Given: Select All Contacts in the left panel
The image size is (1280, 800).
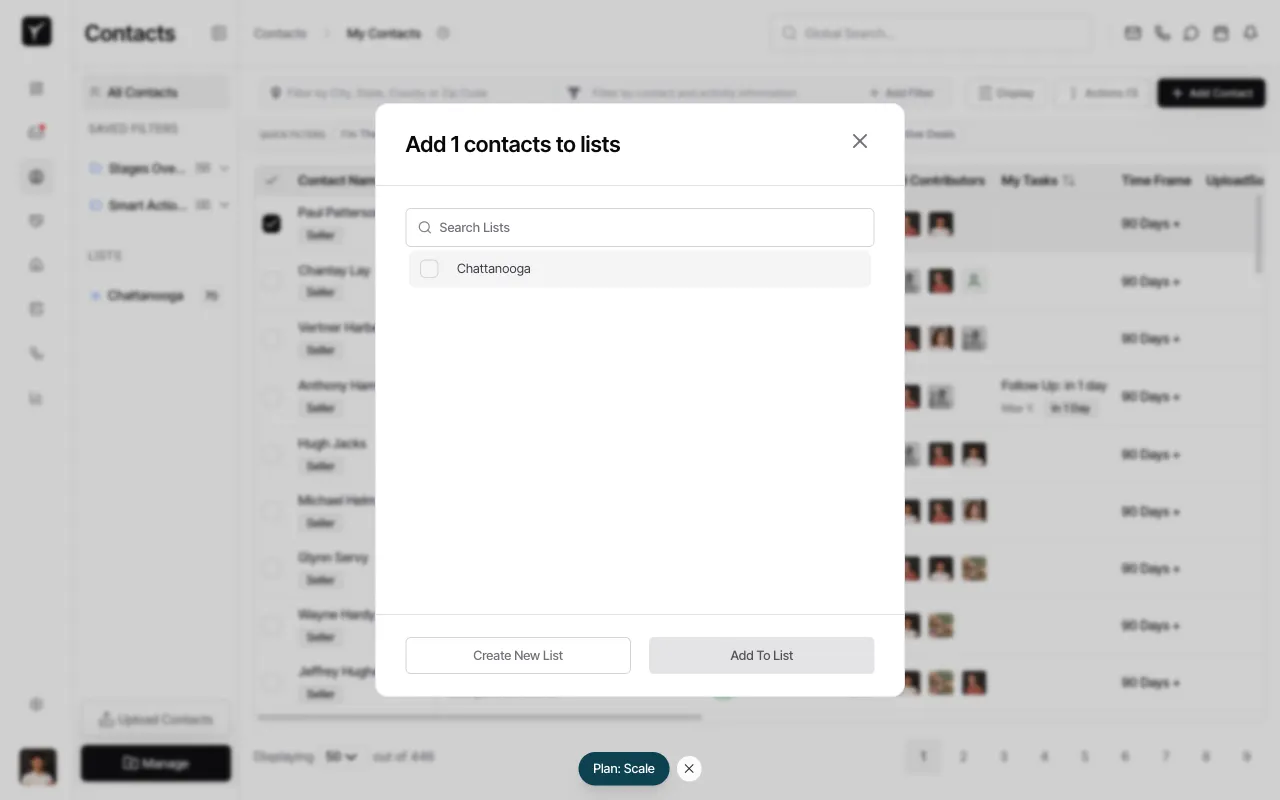Looking at the screenshot, I should (x=140, y=92).
